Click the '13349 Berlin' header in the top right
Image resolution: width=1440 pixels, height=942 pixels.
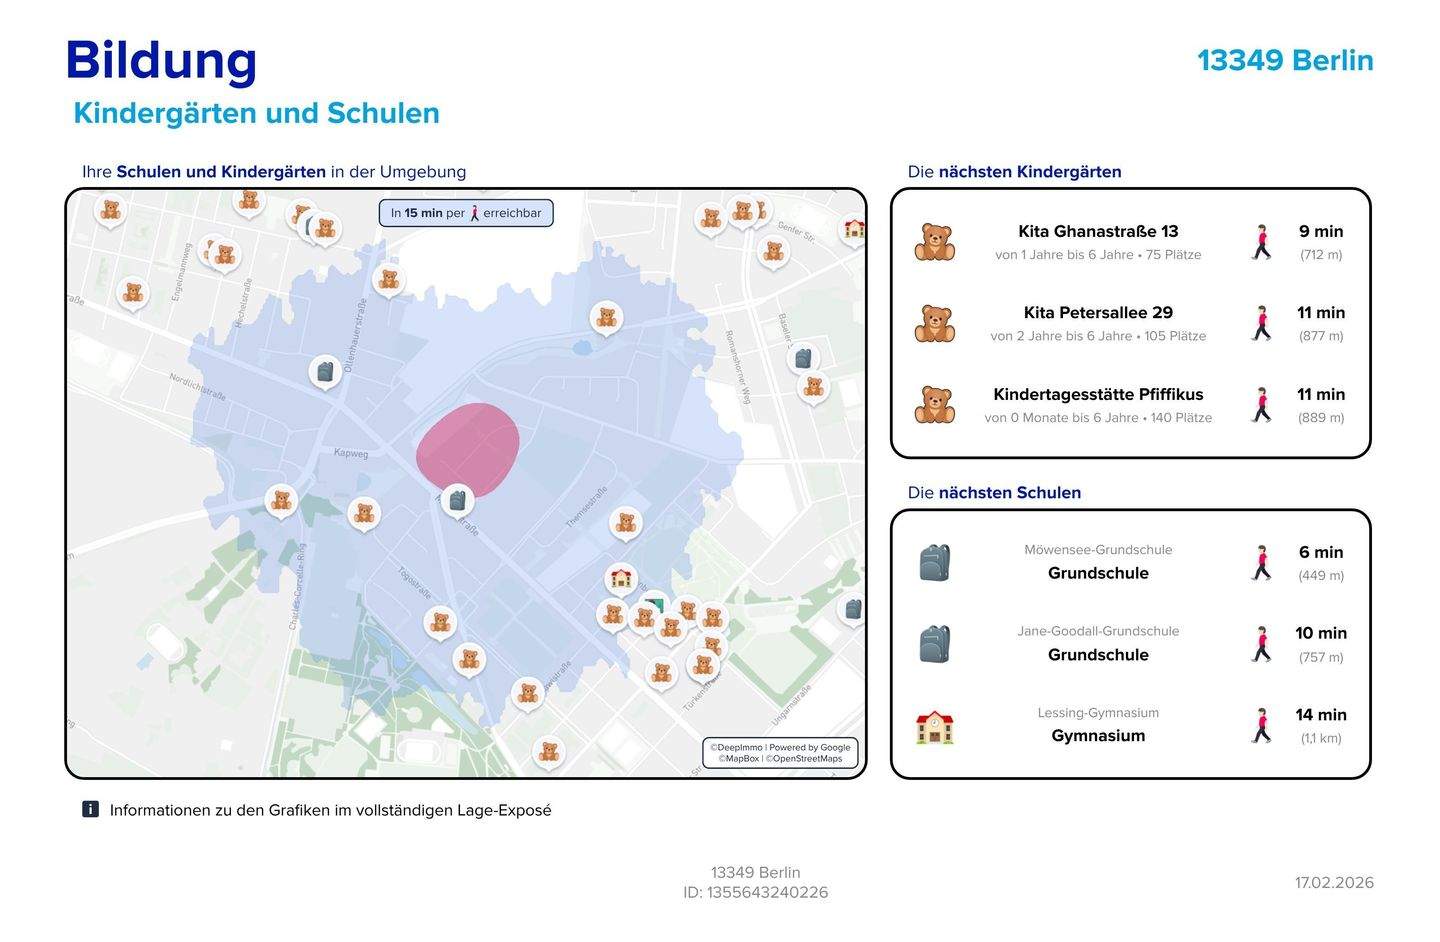pyautogui.click(x=1285, y=60)
